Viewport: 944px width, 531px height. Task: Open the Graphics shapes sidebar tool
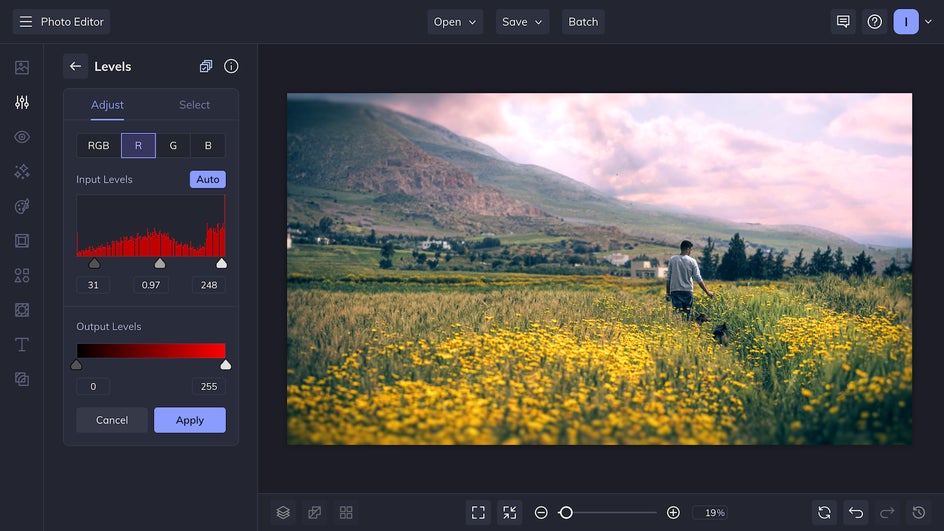(22, 276)
